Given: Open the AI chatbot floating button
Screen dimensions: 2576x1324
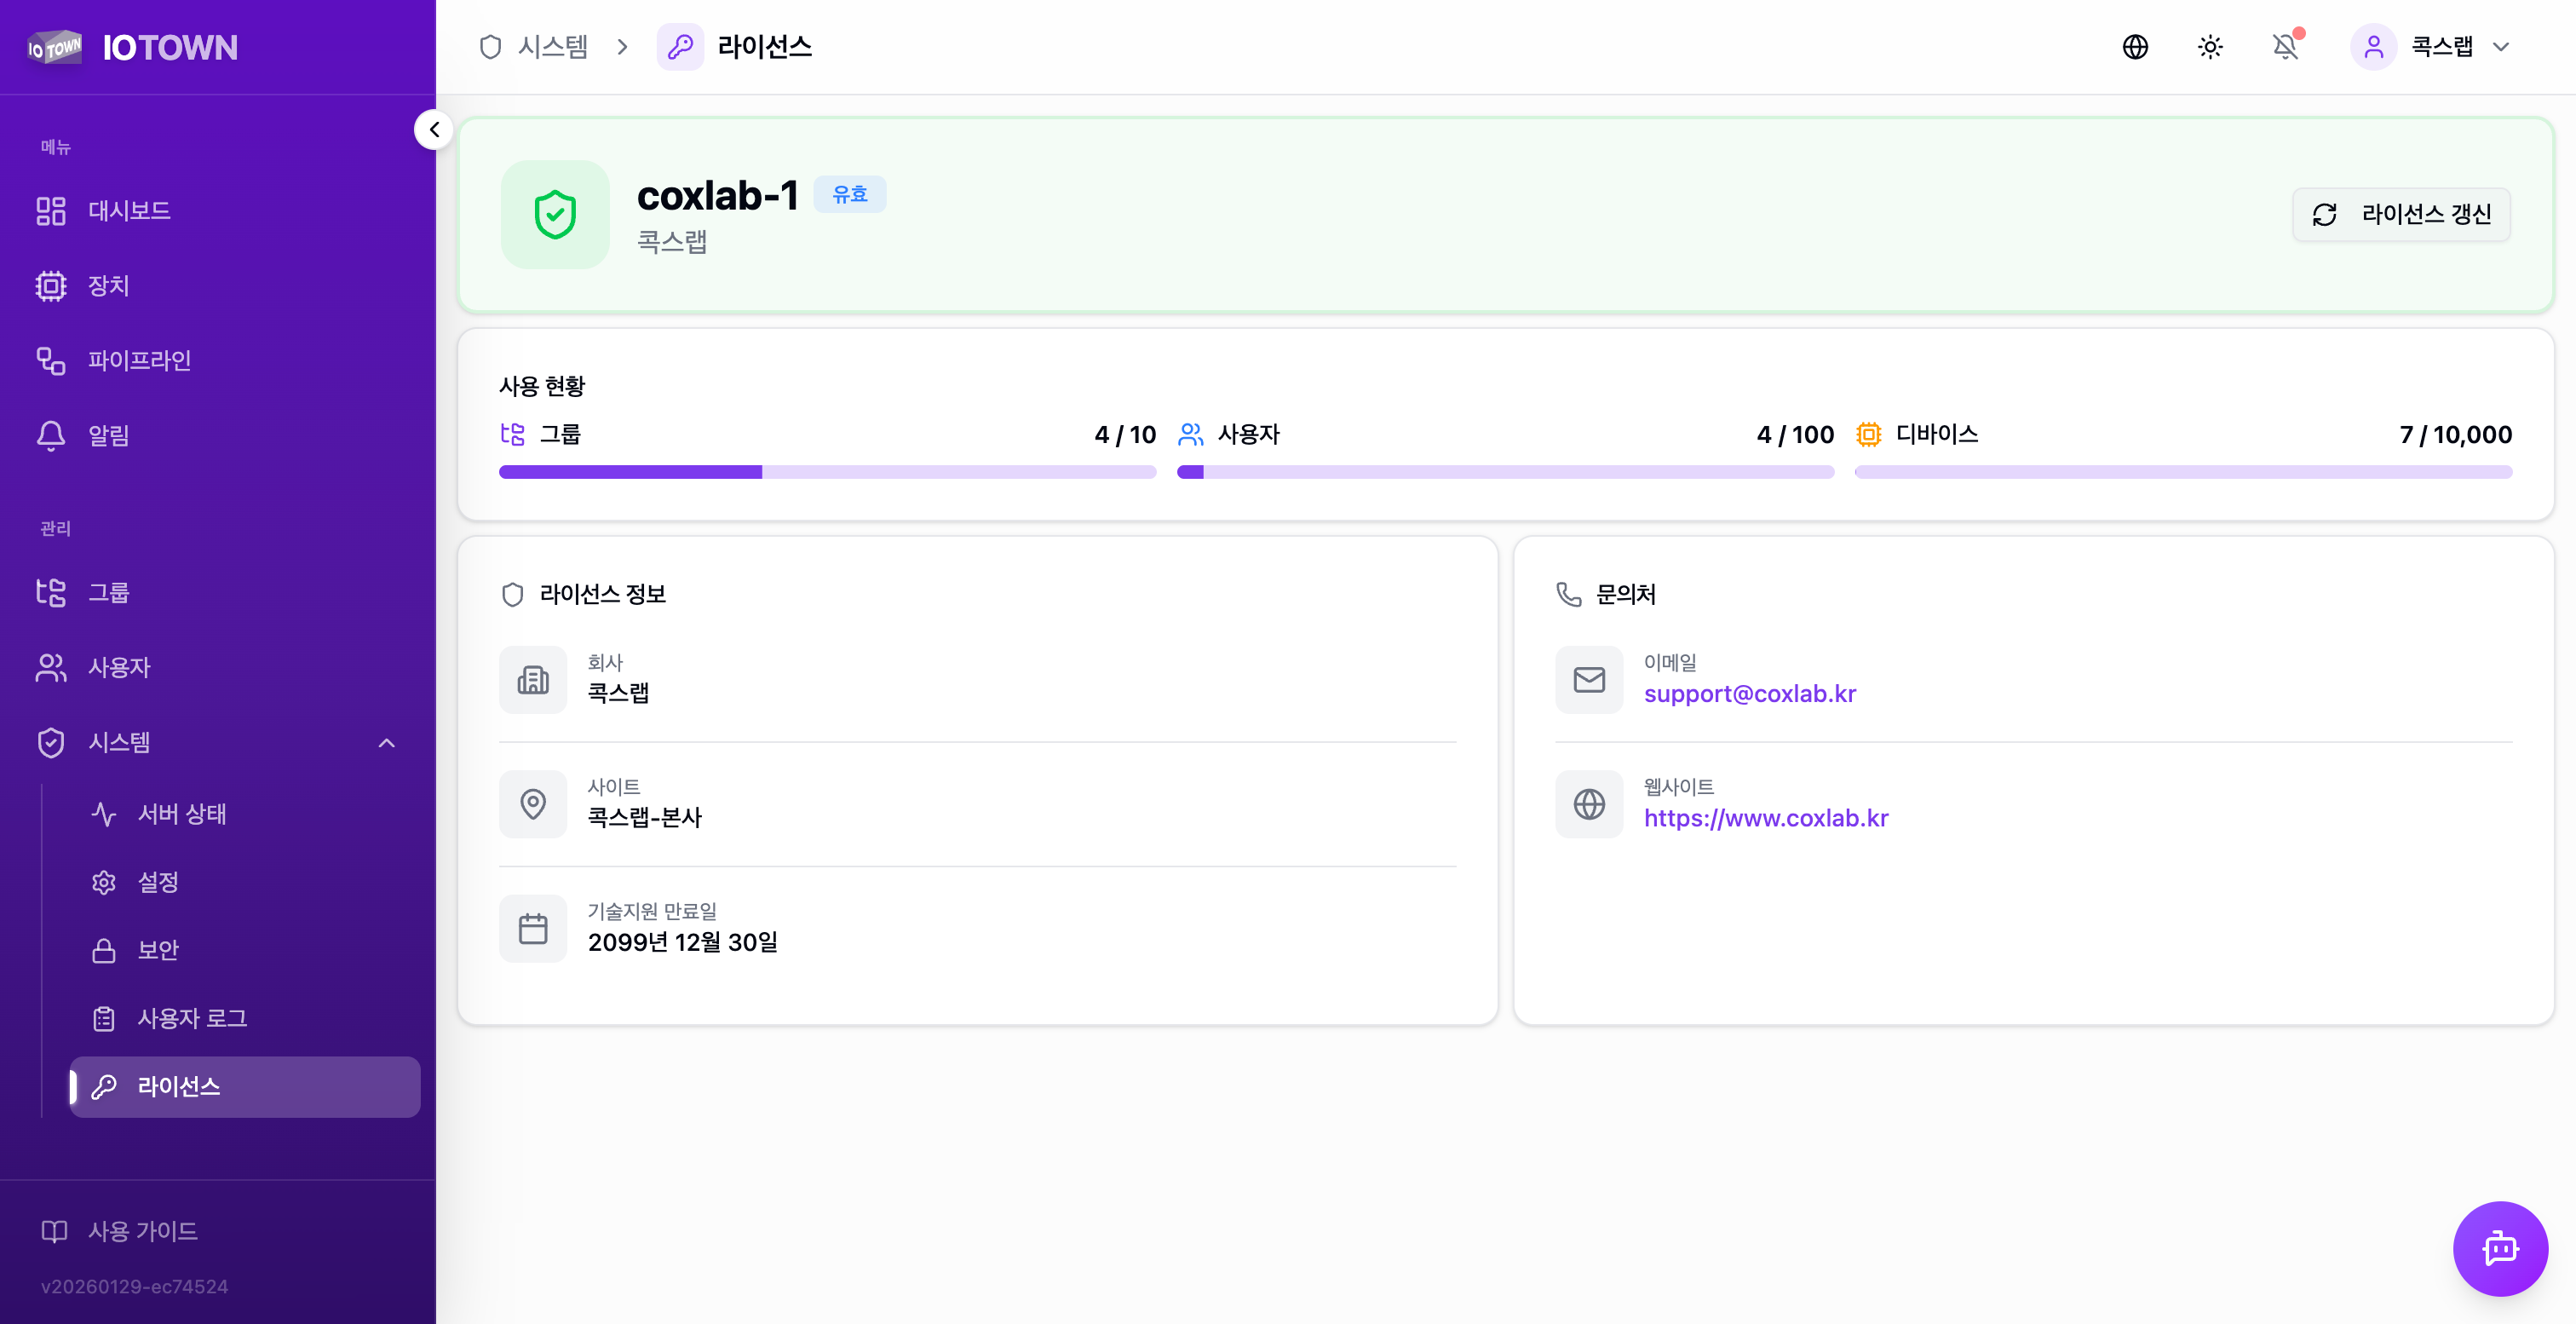Looking at the screenshot, I should click(2500, 1248).
